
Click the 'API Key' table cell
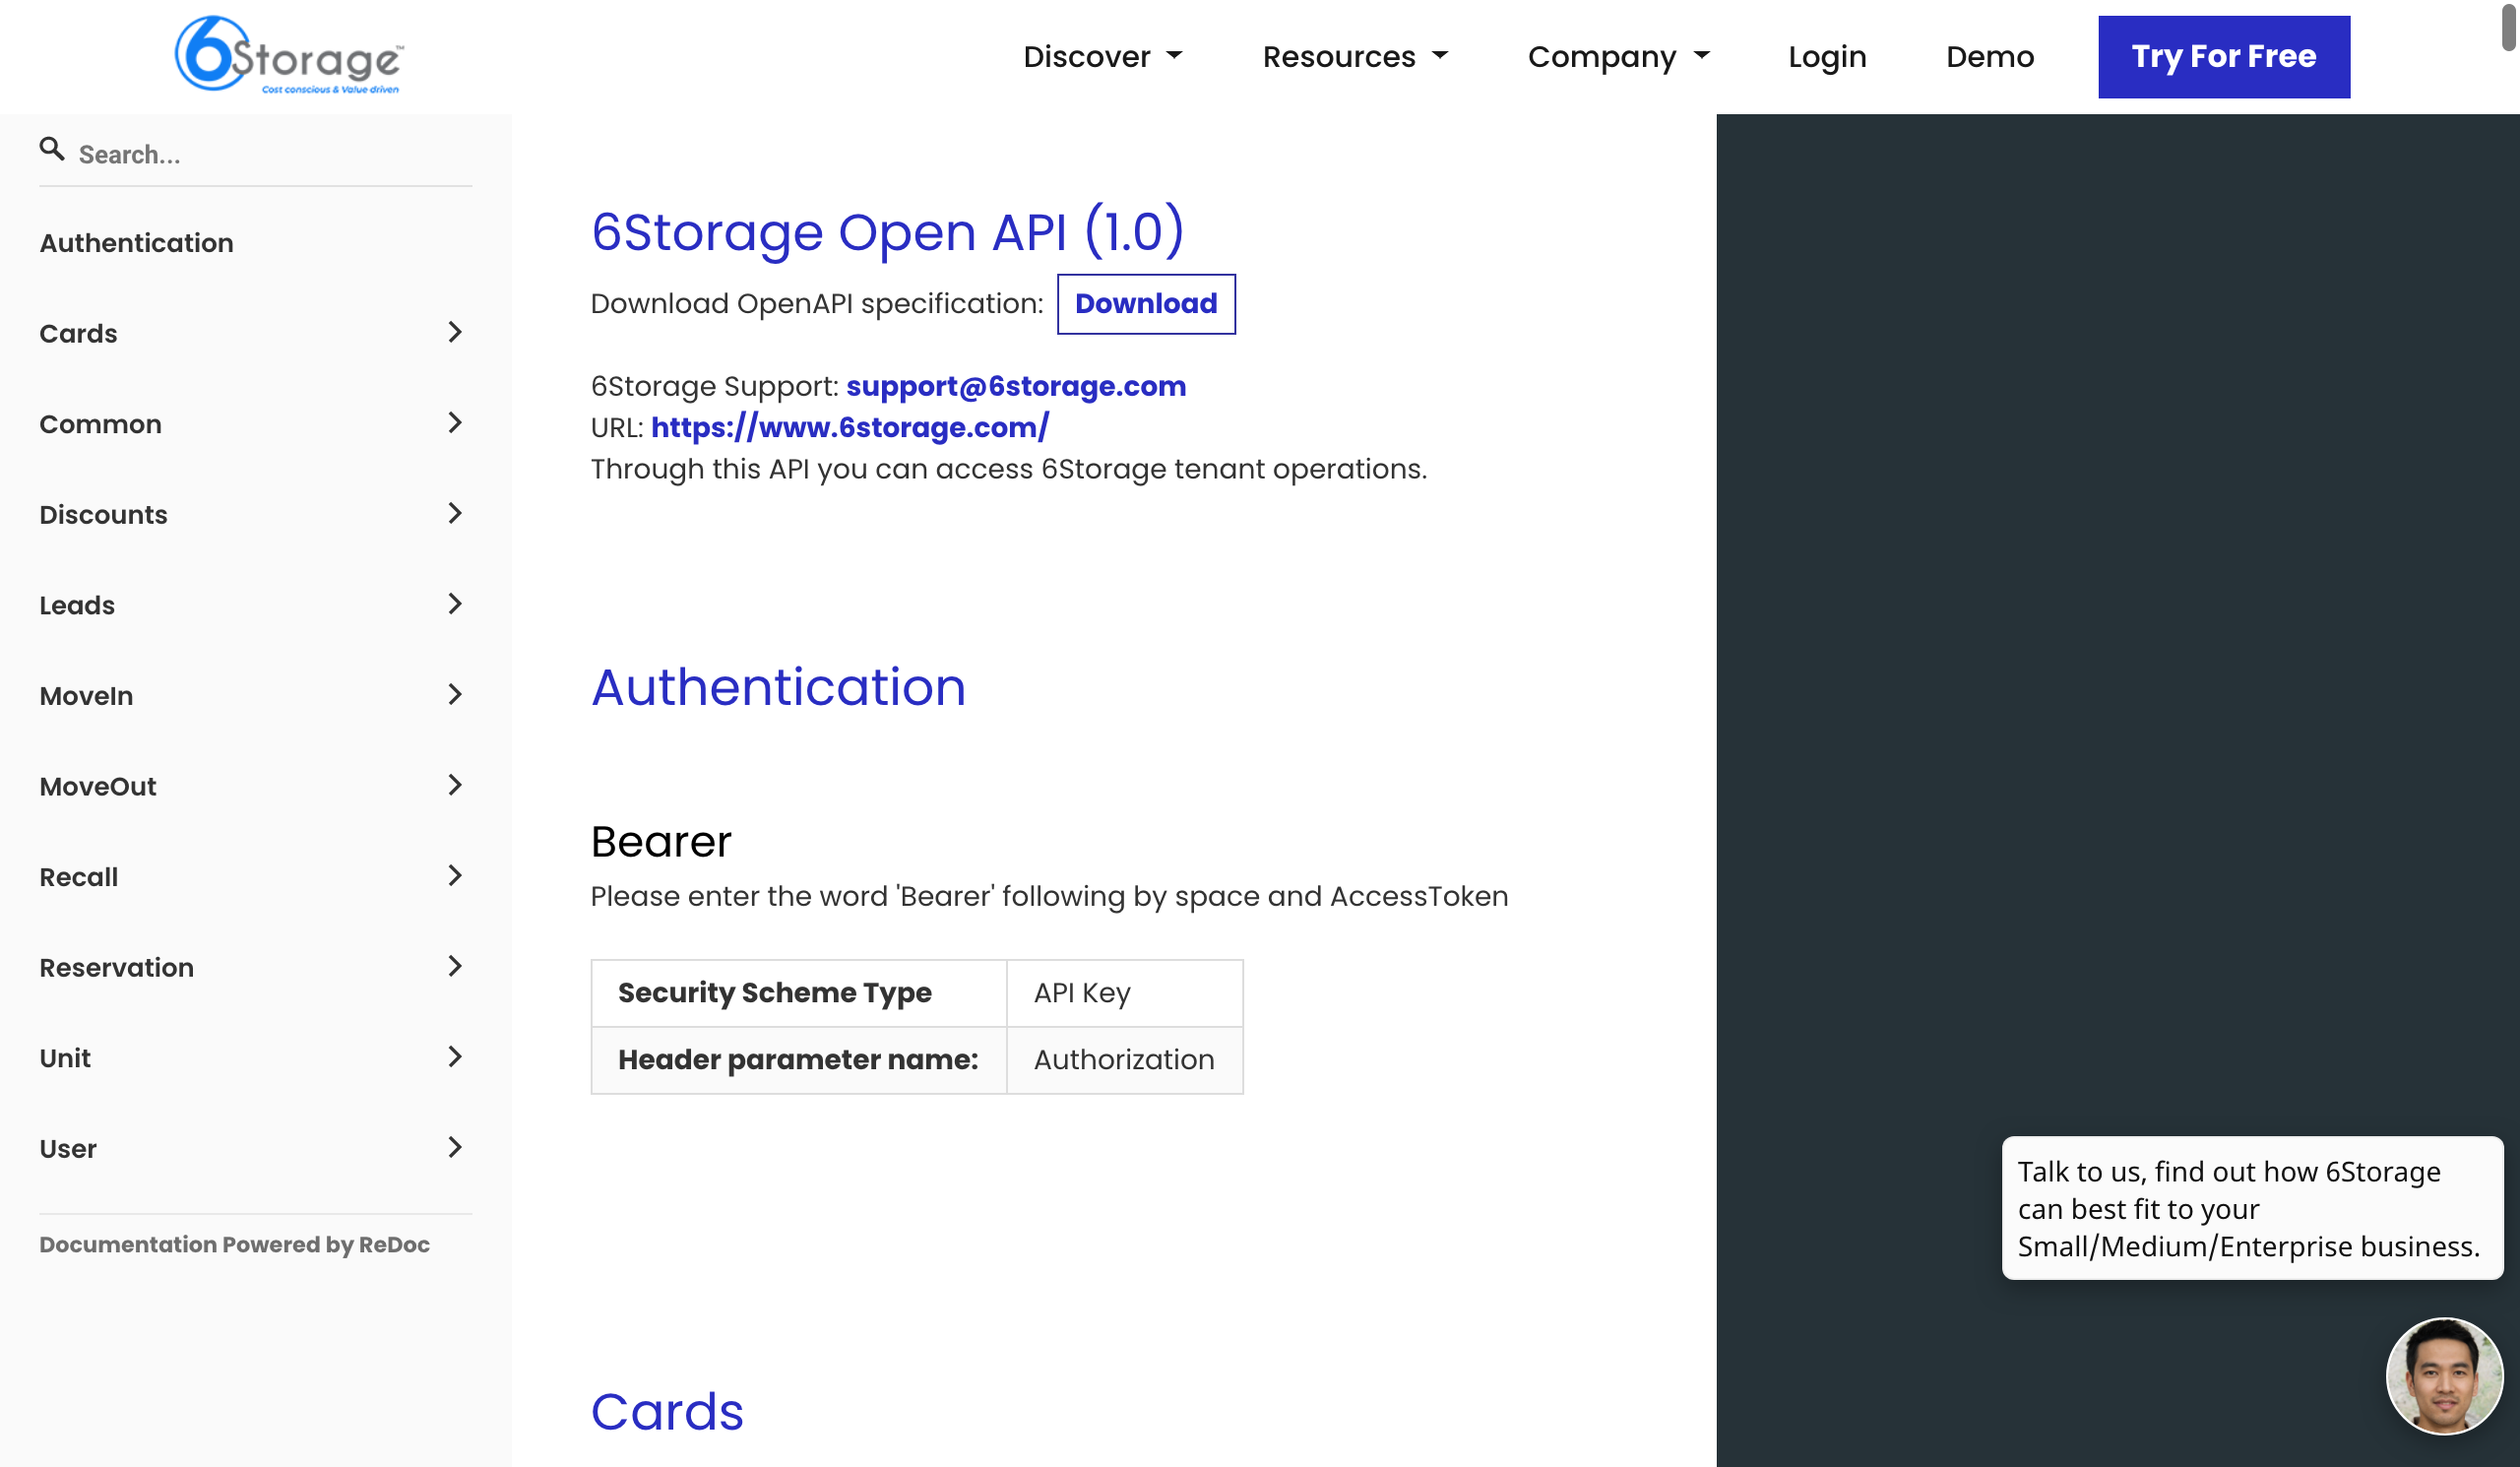click(1124, 993)
